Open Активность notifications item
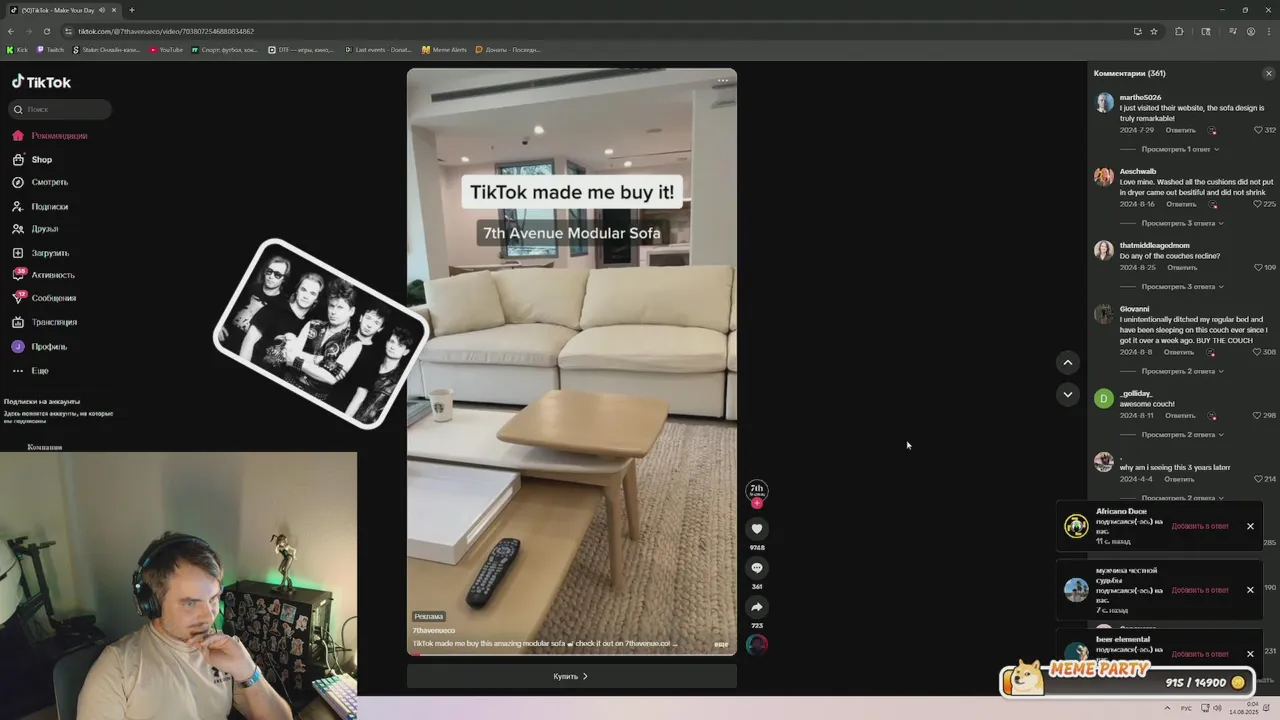1280x720 pixels. pyautogui.click(x=44, y=275)
